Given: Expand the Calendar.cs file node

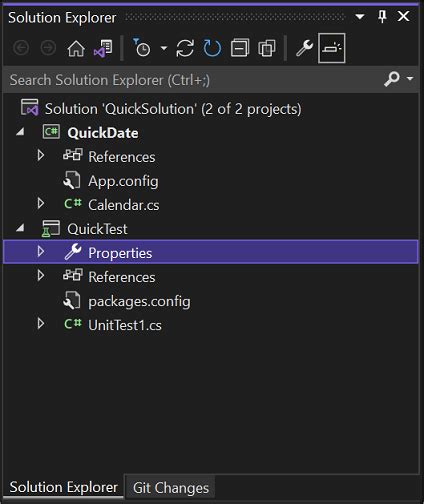Looking at the screenshot, I should (x=41, y=203).
